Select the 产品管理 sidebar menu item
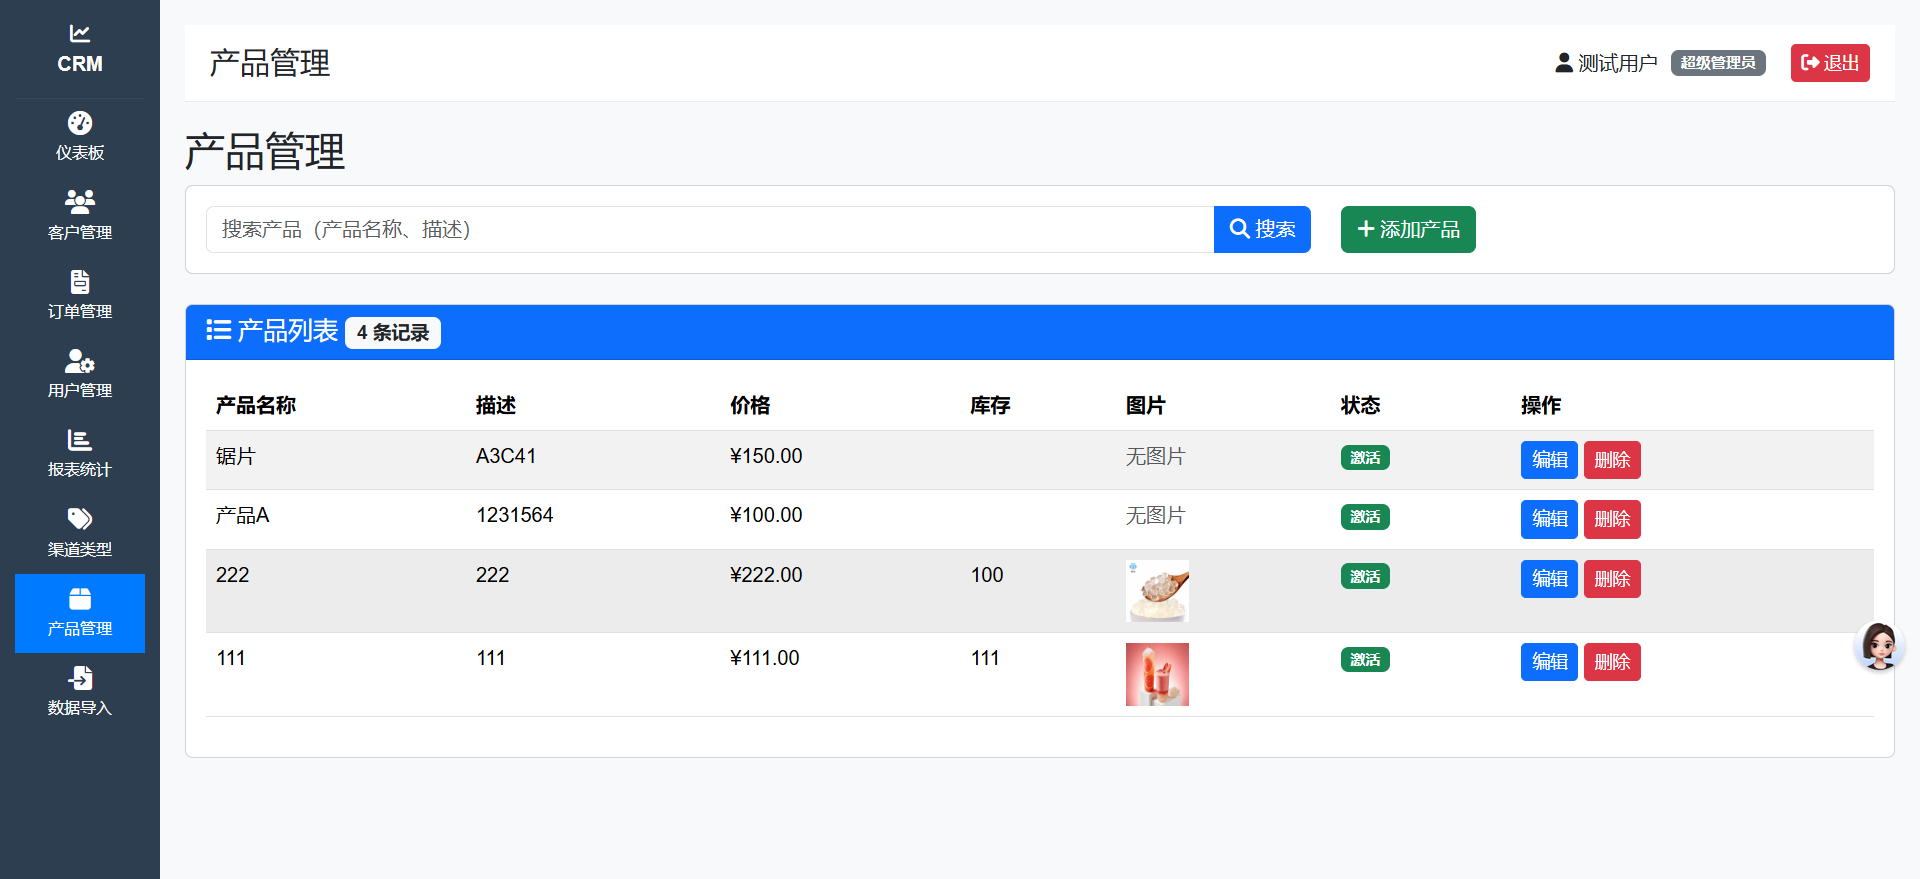Image resolution: width=1920 pixels, height=879 pixels. (x=80, y=613)
